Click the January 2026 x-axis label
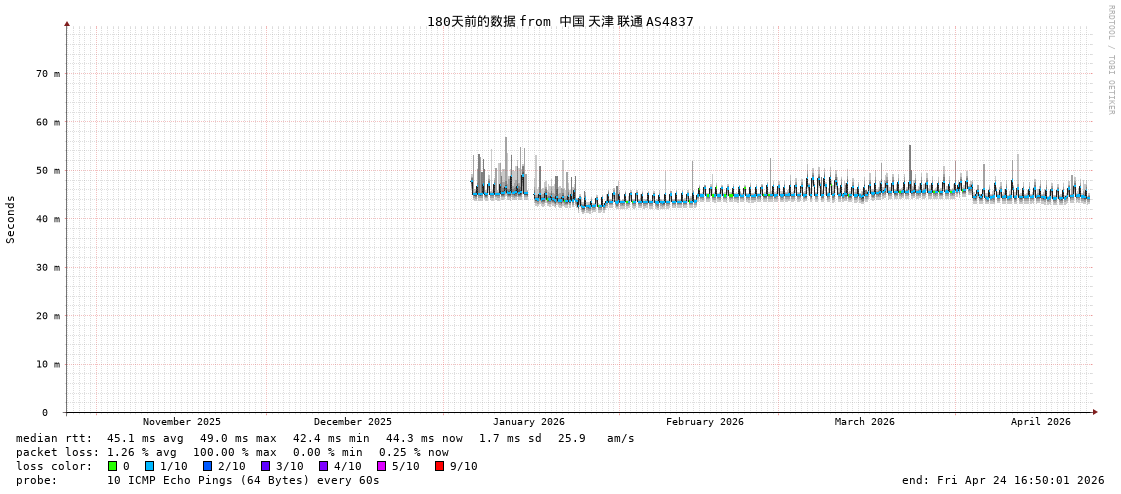Viewport: 1121px width, 494px height. [x=528, y=422]
